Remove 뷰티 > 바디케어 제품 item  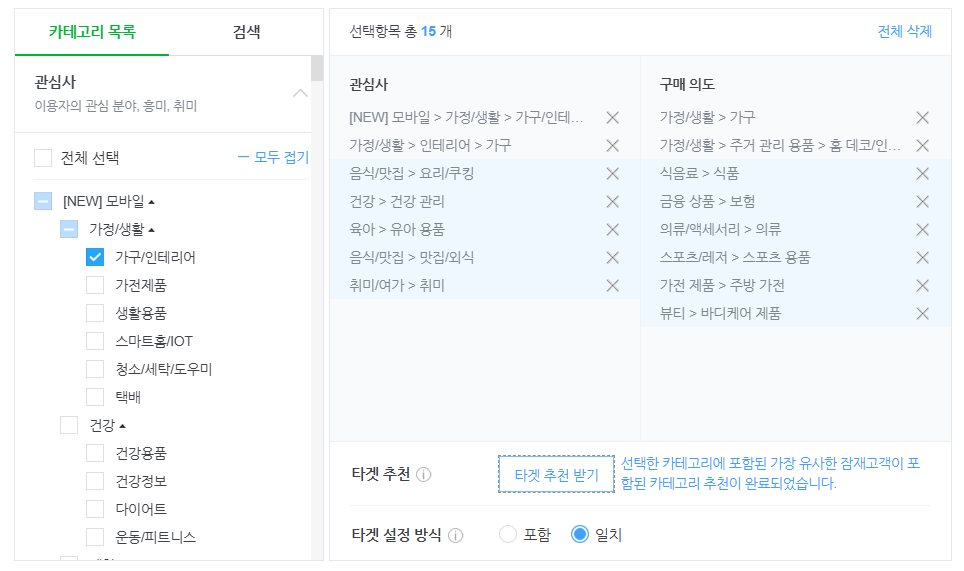pos(922,313)
